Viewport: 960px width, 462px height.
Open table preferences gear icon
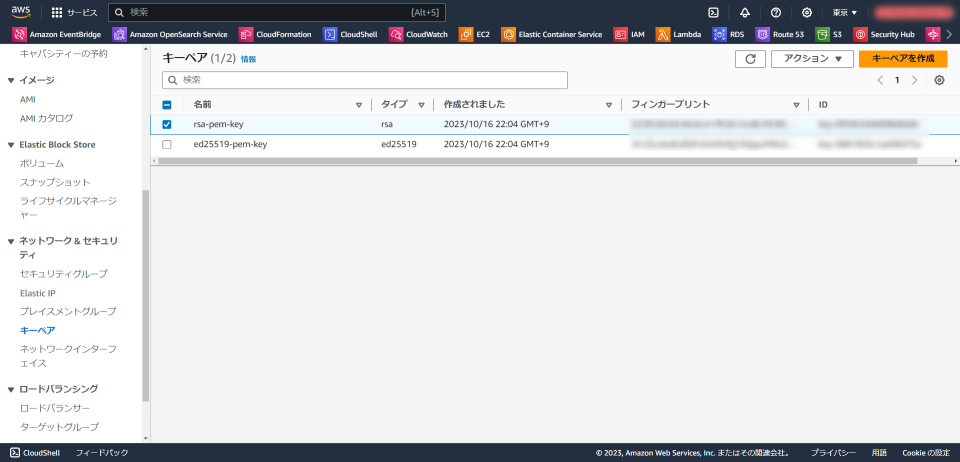tap(939, 80)
